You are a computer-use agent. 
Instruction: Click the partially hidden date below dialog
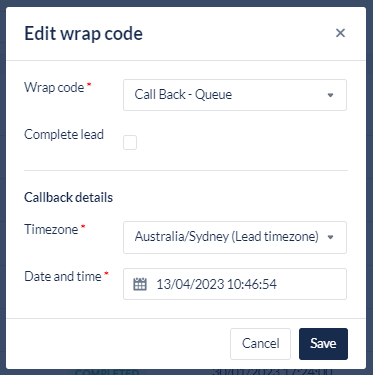273,372
